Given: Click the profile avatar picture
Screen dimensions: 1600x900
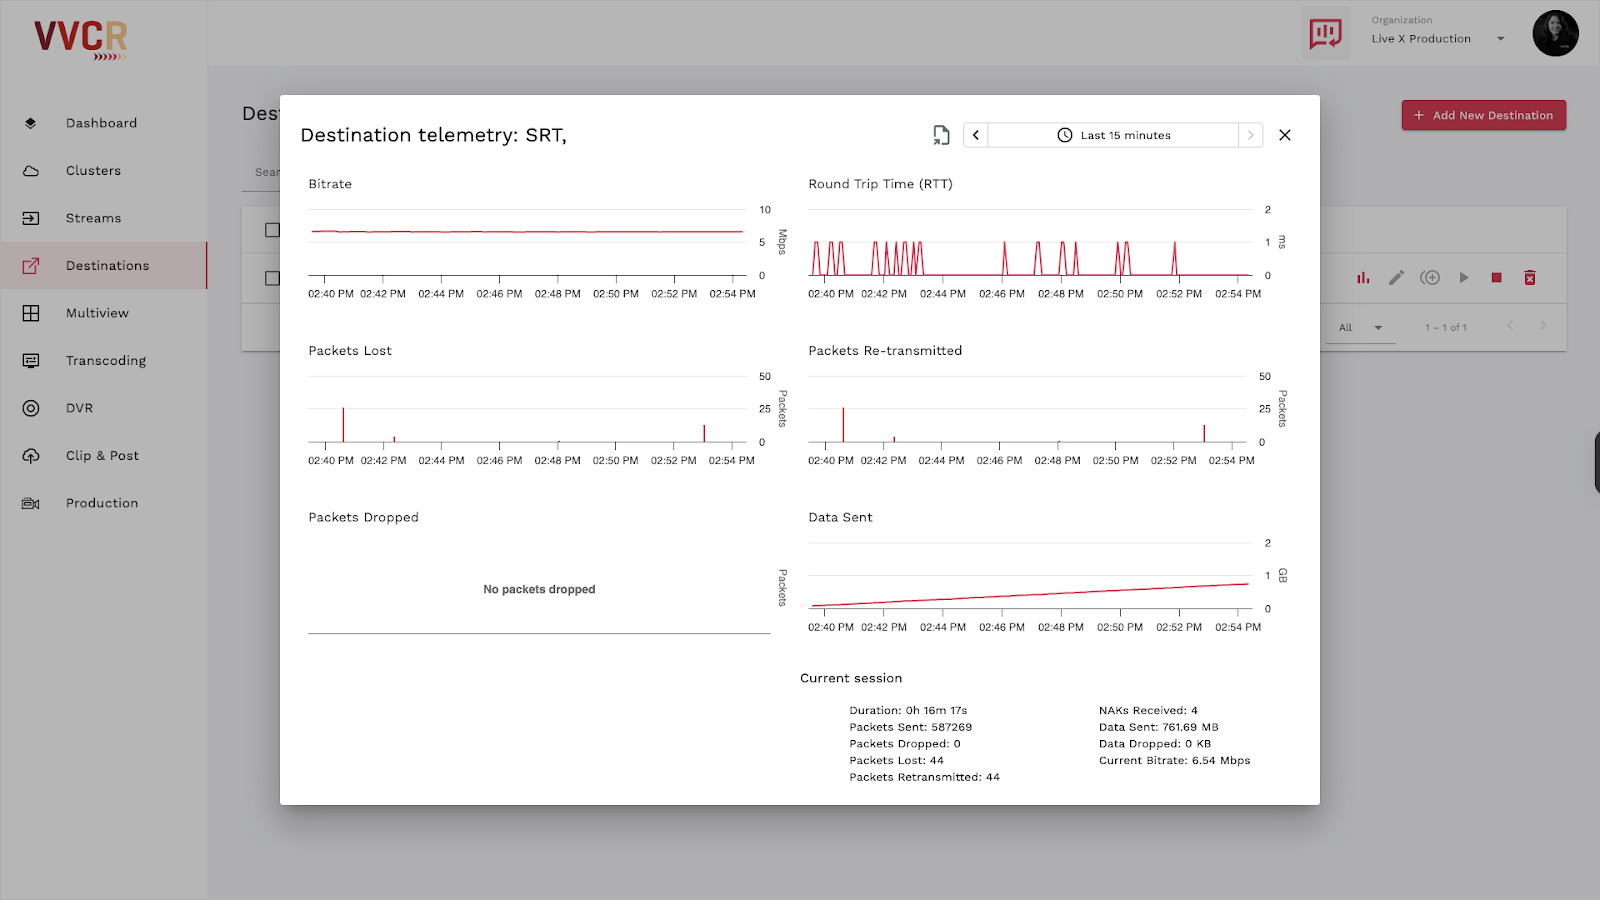Looking at the screenshot, I should [1555, 33].
